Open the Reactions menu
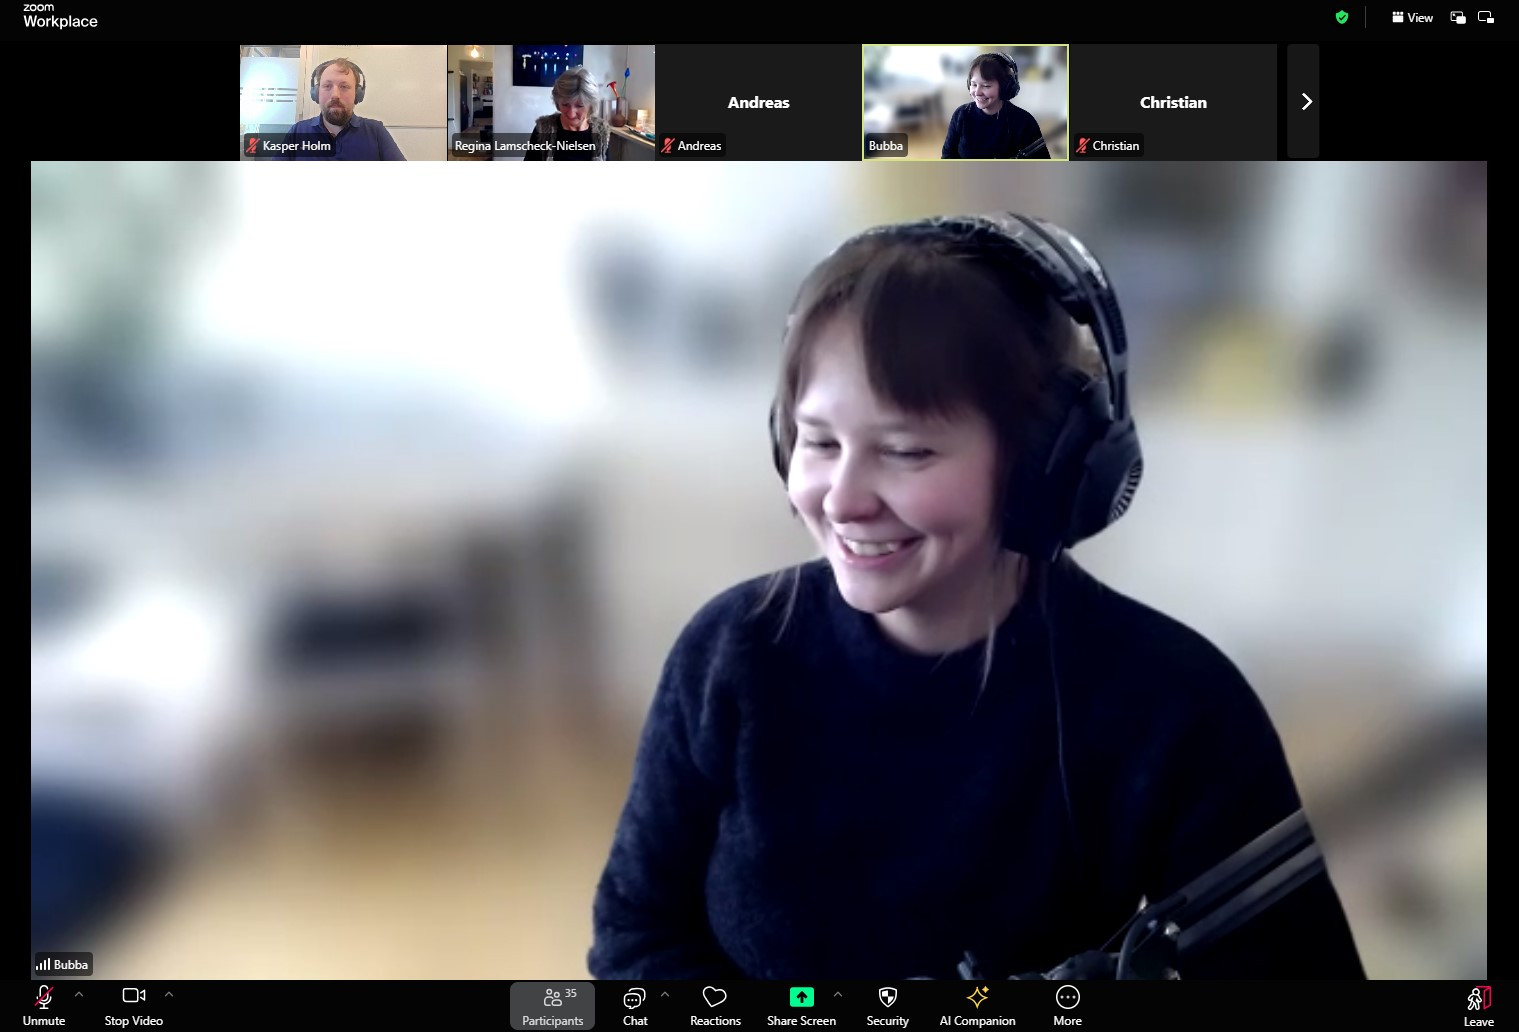This screenshot has height=1032, width=1519. pos(714,1005)
